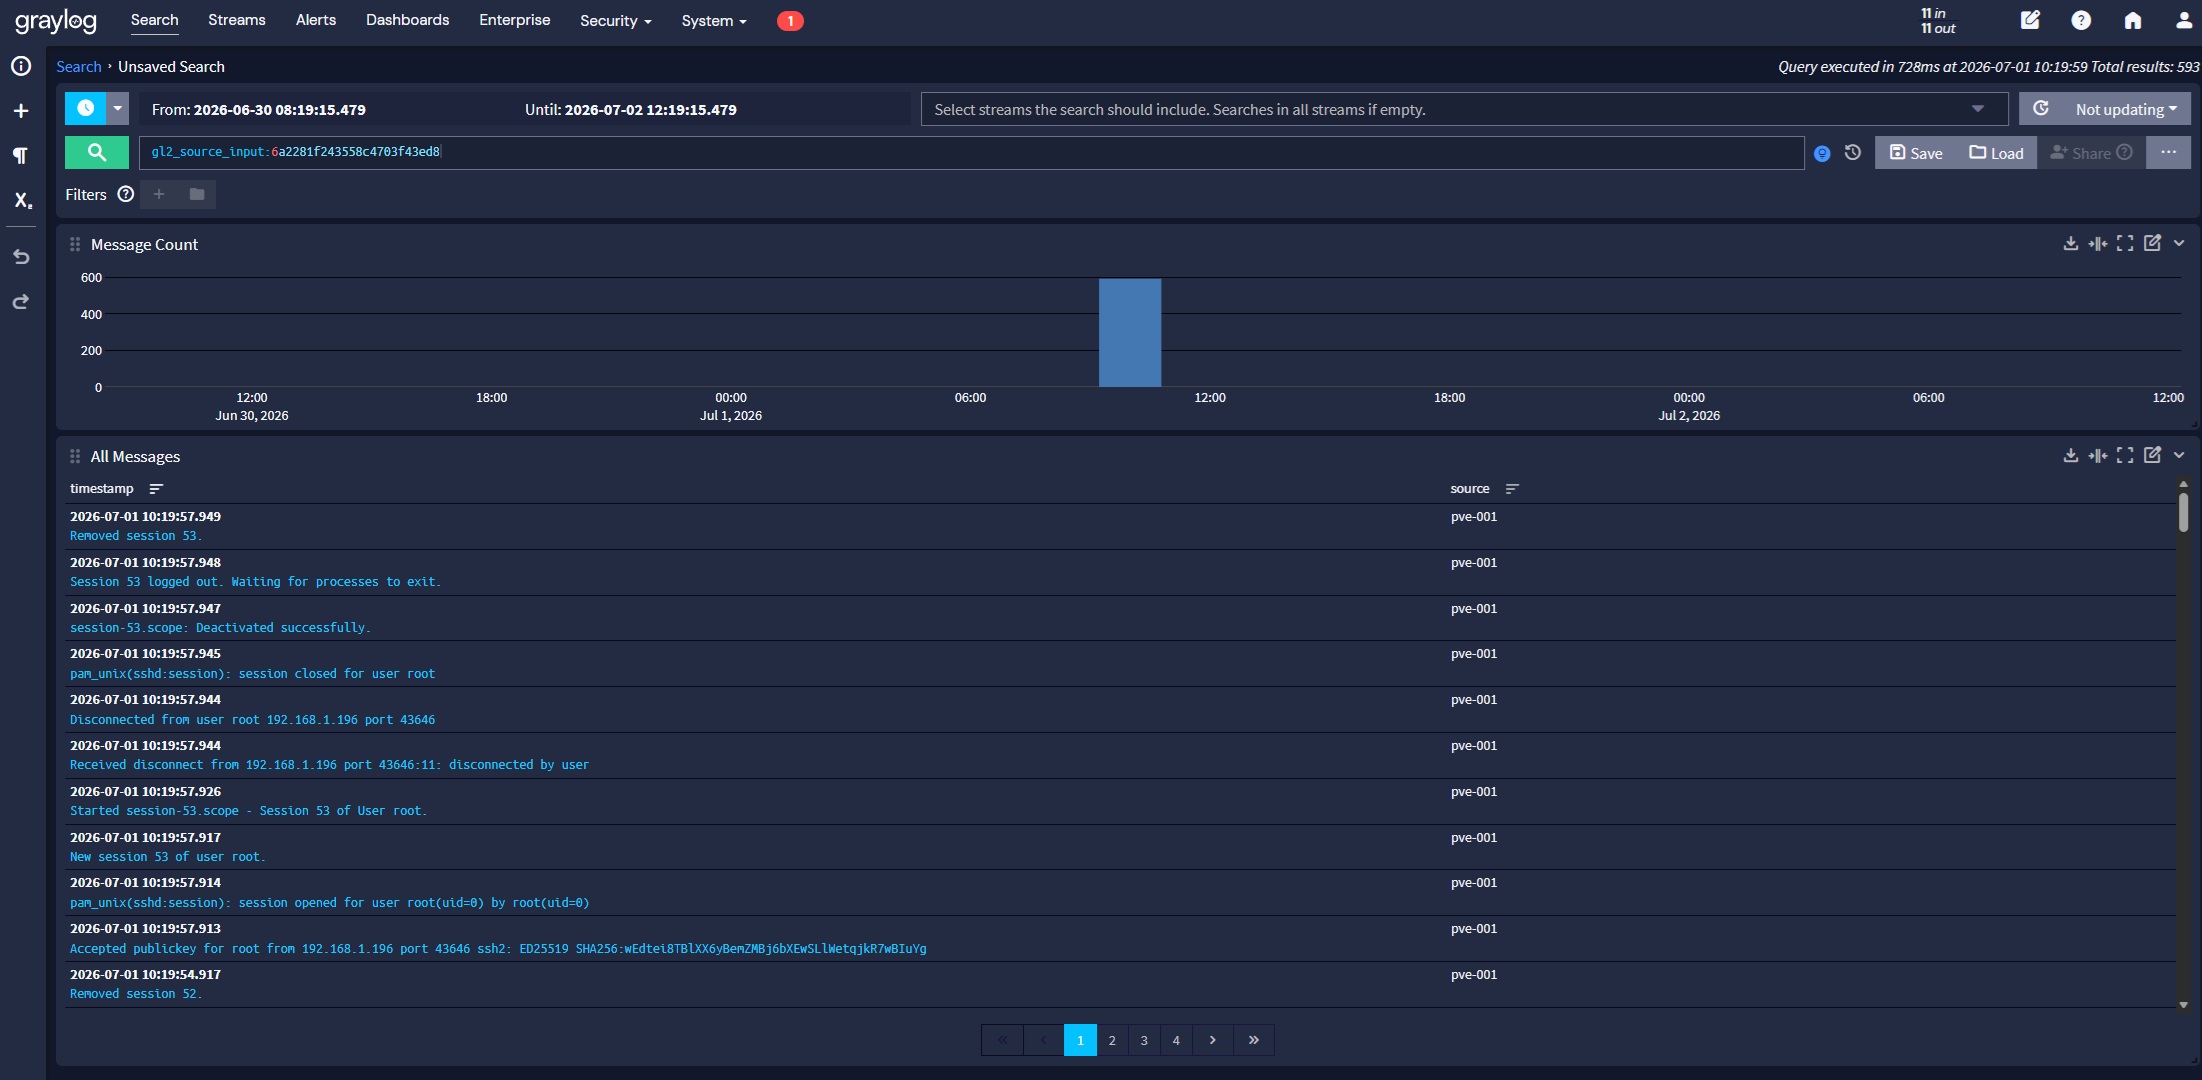Export Message Count widget via download icon
2202x1080 pixels.
[x=2071, y=244]
